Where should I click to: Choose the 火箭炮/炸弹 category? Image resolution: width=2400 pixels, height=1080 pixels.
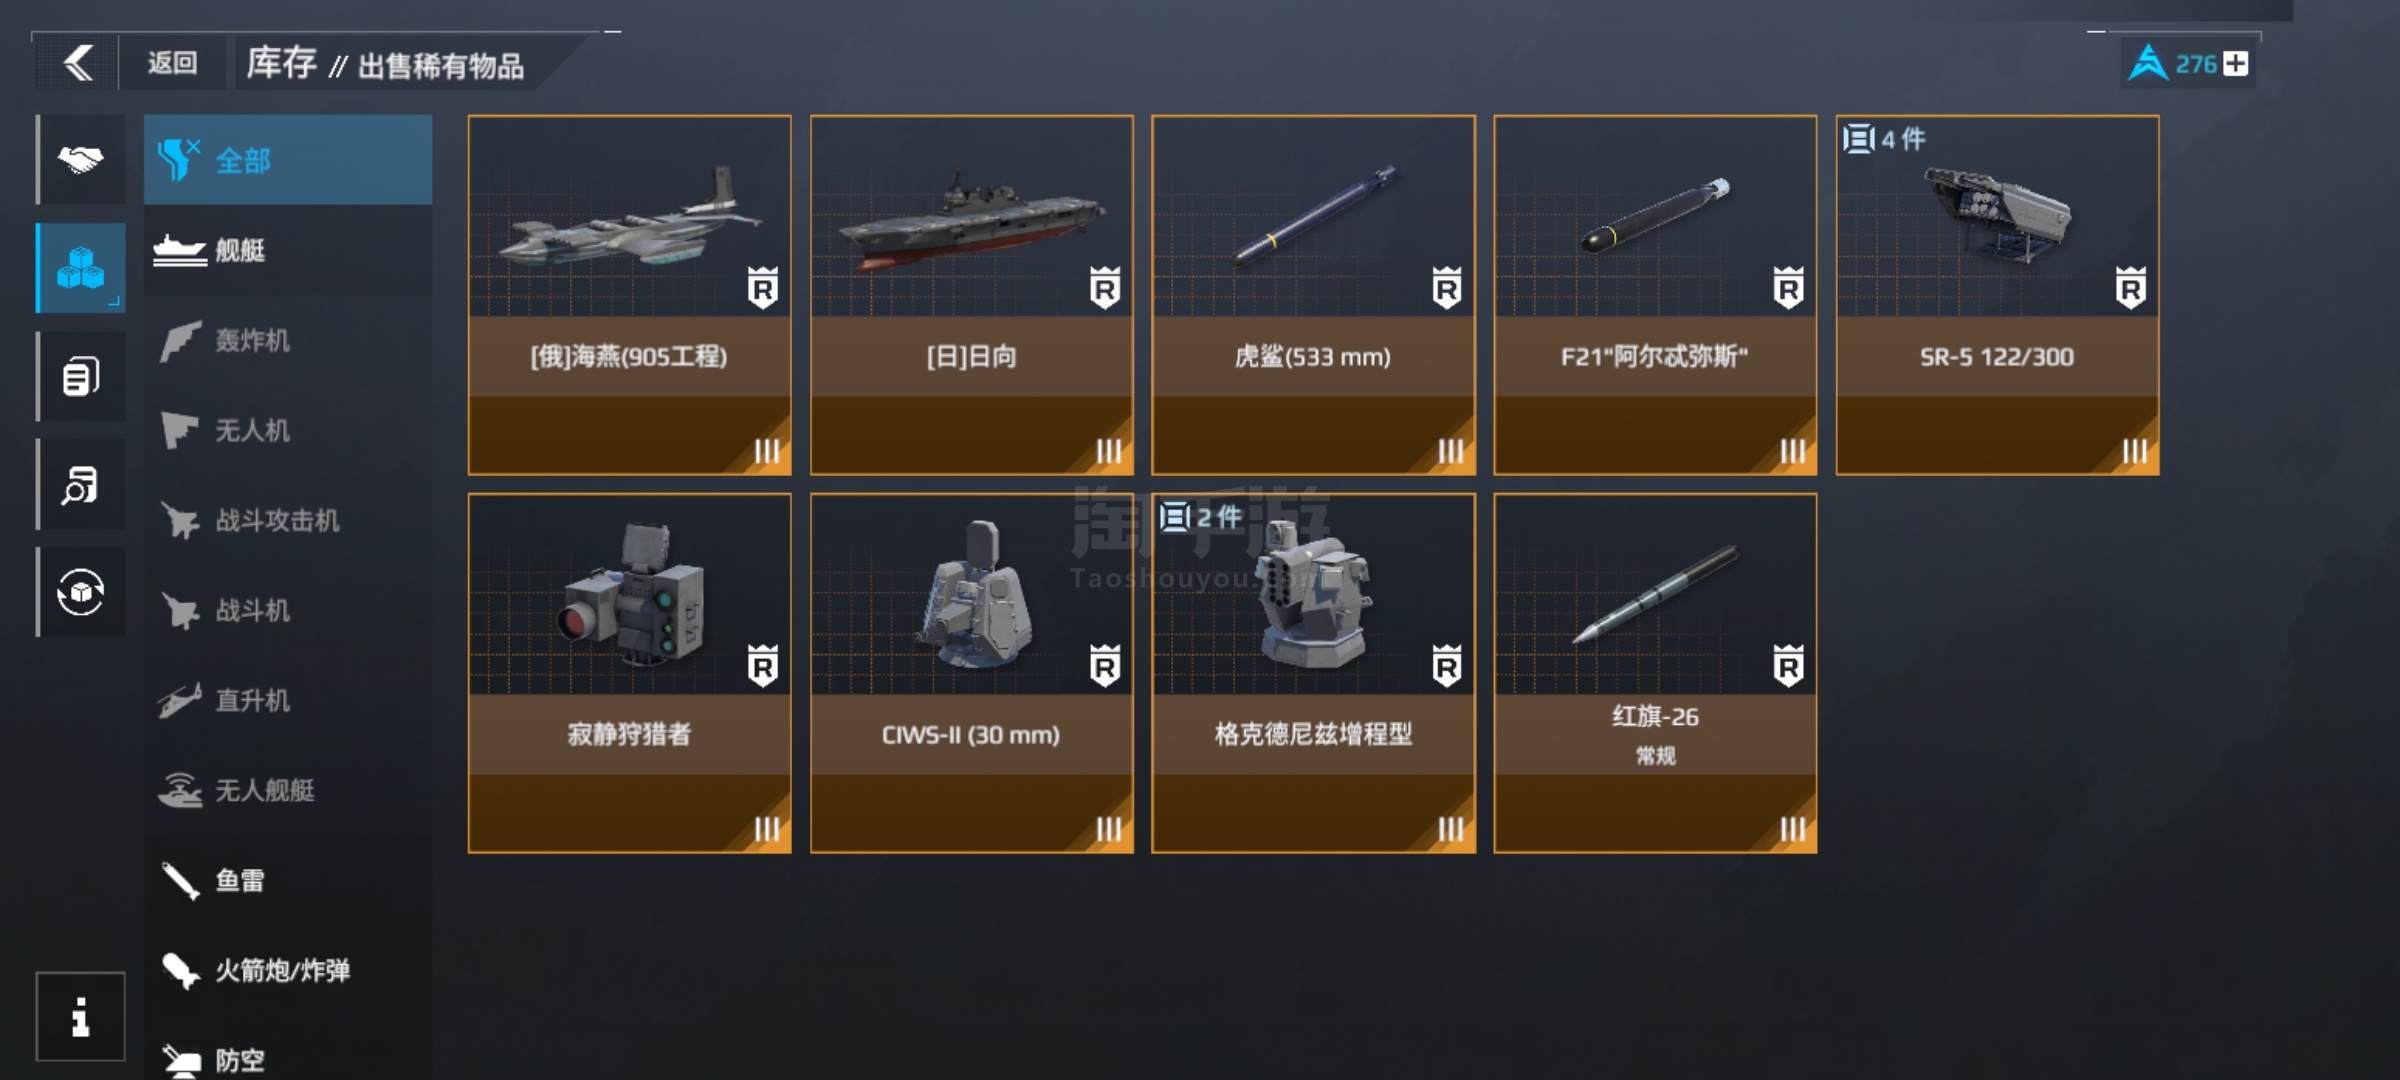[288, 970]
